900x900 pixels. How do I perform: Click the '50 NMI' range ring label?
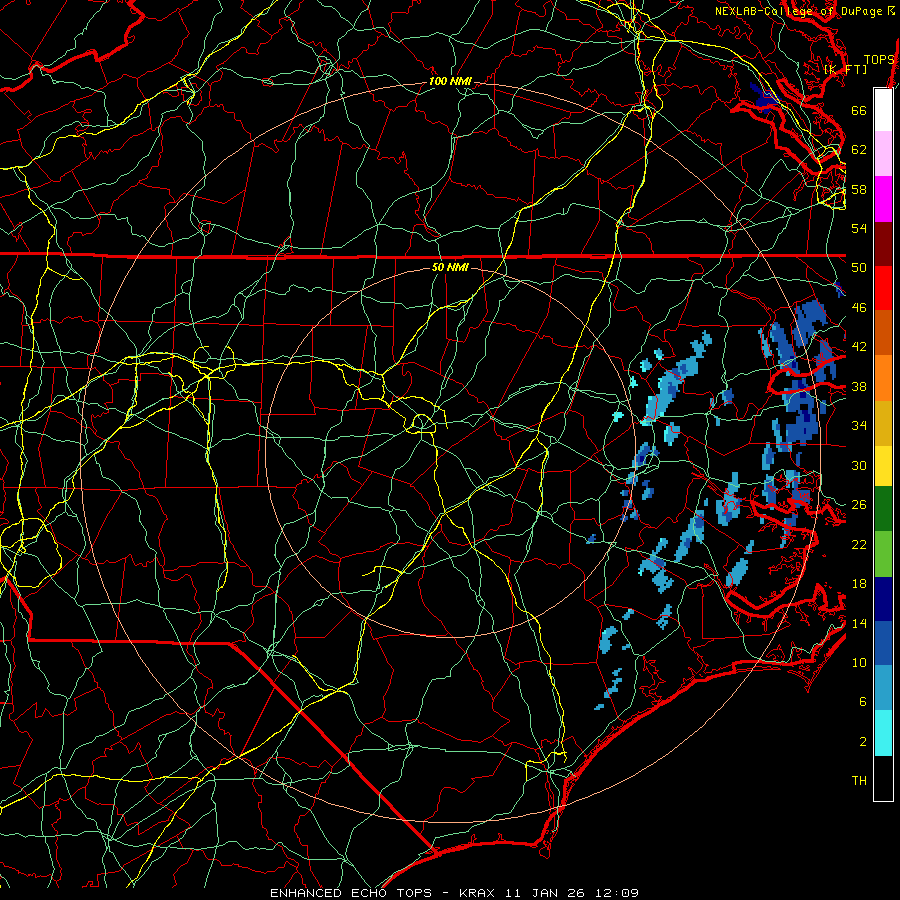click(x=450, y=267)
